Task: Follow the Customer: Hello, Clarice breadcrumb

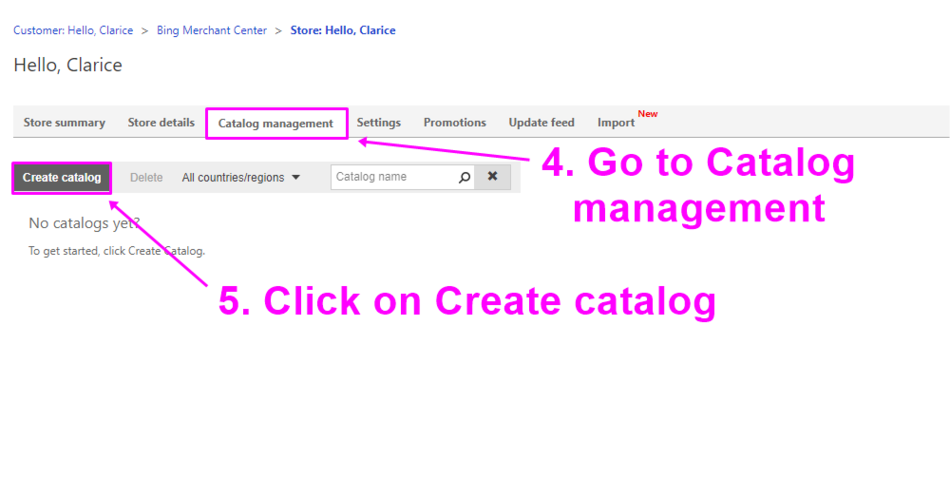Action: [x=73, y=31]
